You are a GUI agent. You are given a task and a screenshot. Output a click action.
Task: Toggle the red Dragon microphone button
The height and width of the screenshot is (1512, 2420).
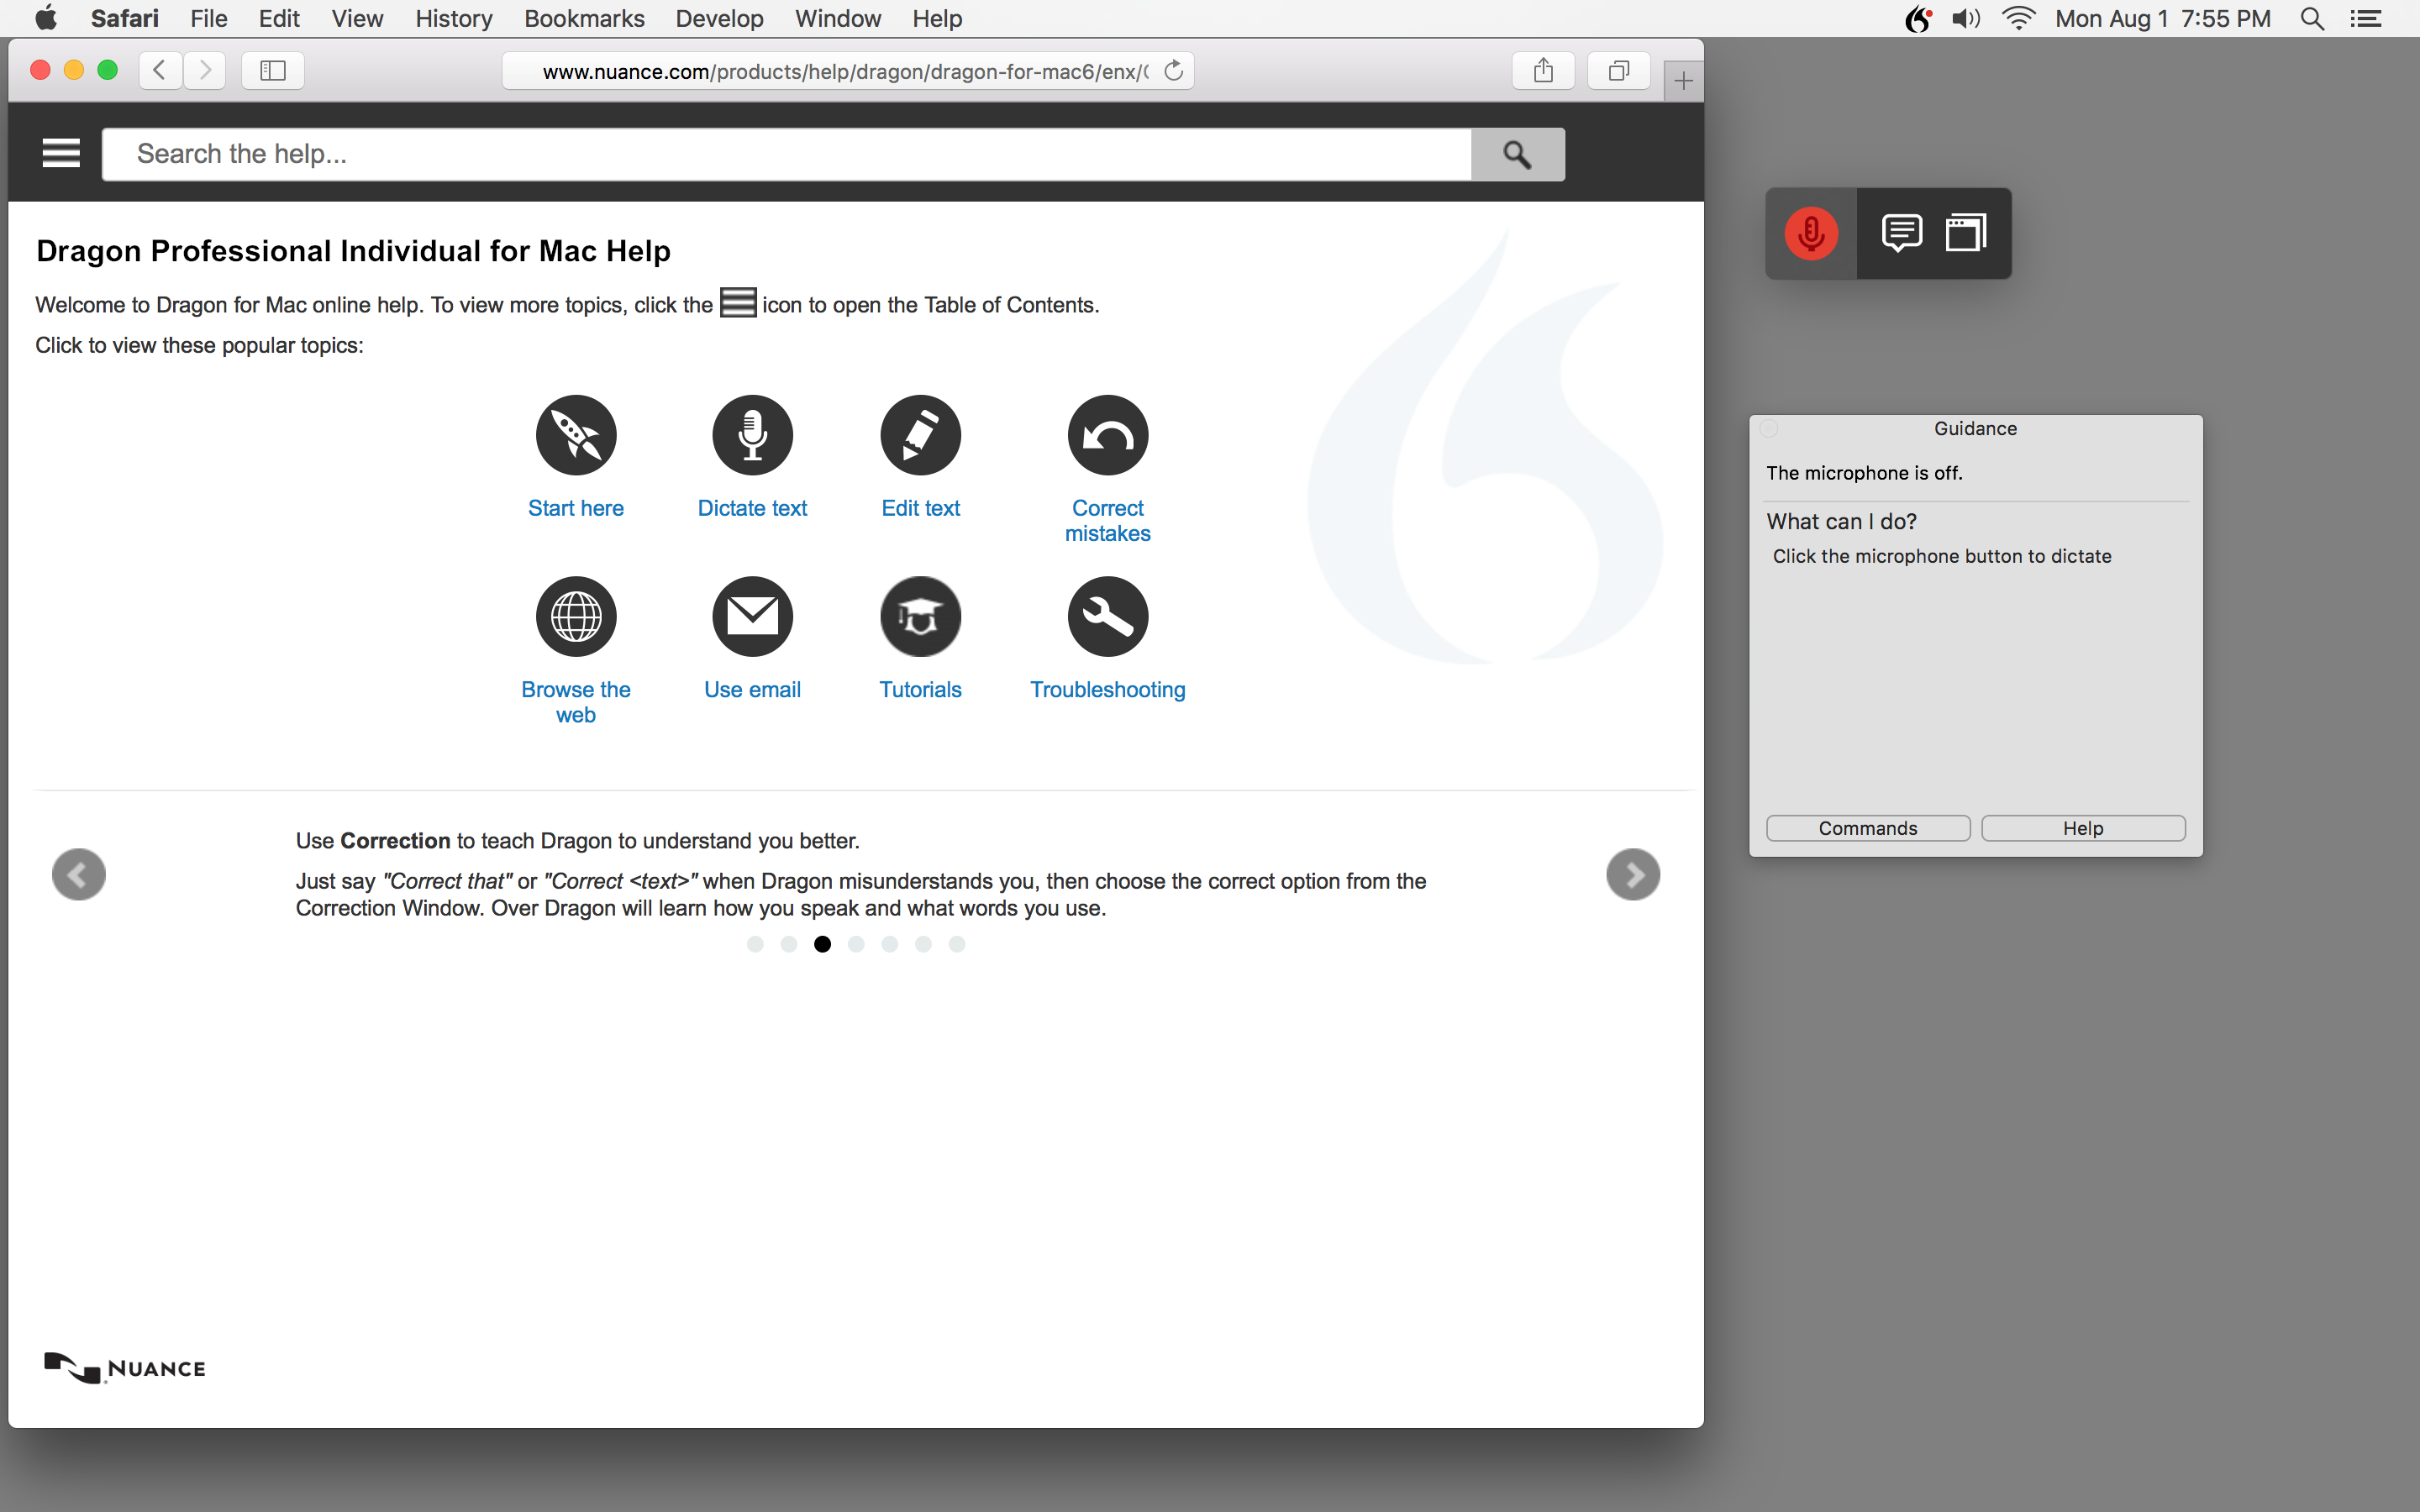(1811, 234)
